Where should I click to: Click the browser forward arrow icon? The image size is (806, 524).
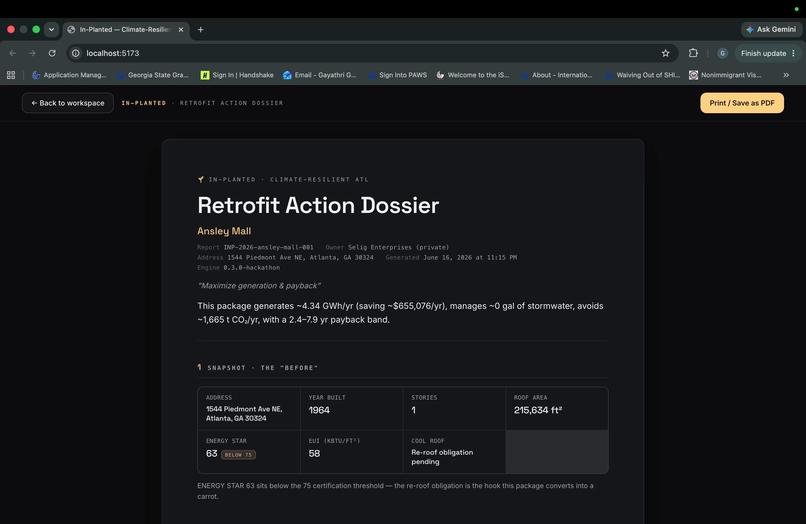click(32, 53)
